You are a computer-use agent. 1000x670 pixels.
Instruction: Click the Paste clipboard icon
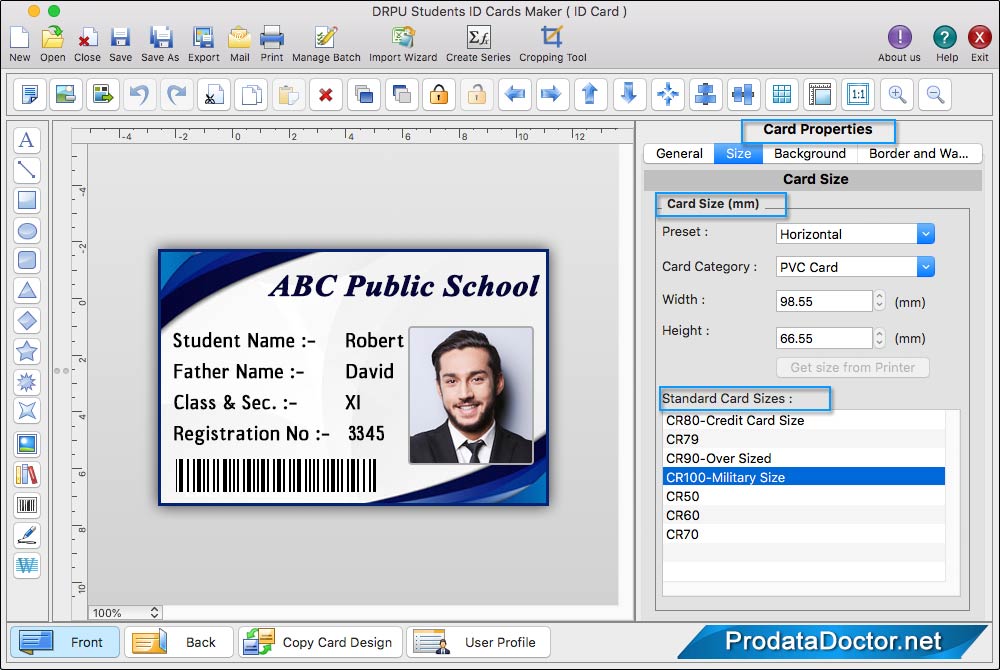click(288, 94)
